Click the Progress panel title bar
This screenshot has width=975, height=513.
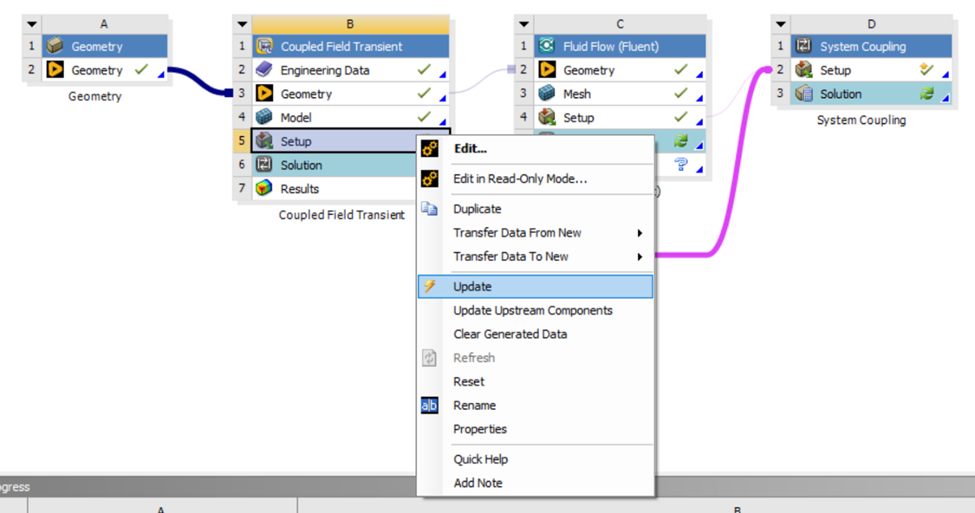pyautogui.click(x=488, y=487)
